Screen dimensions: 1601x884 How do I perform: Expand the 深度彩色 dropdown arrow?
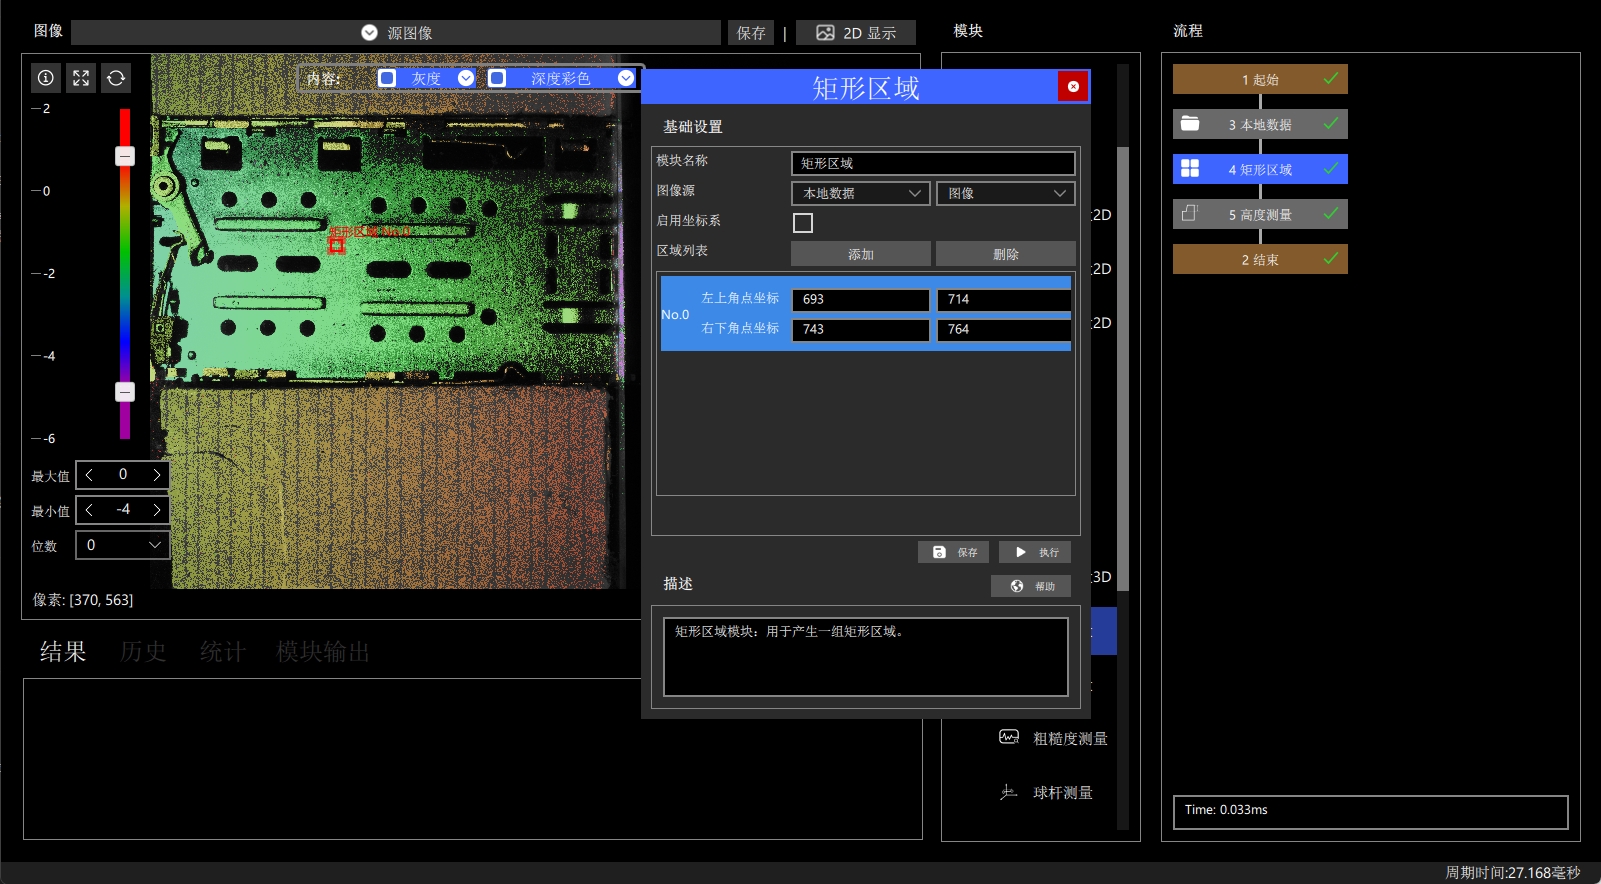pyautogui.click(x=626, y=78)
